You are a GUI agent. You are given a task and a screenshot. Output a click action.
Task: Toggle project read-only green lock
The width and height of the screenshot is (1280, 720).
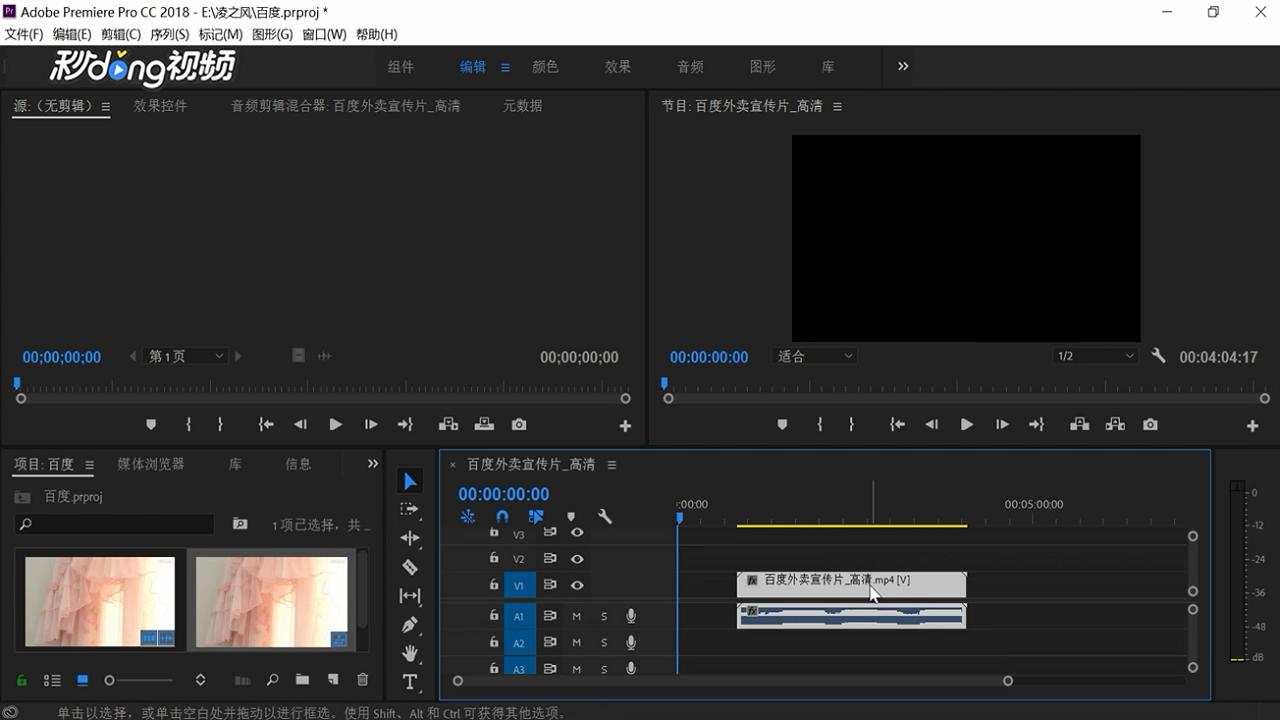pyautogui.click(x=22, y=680)
